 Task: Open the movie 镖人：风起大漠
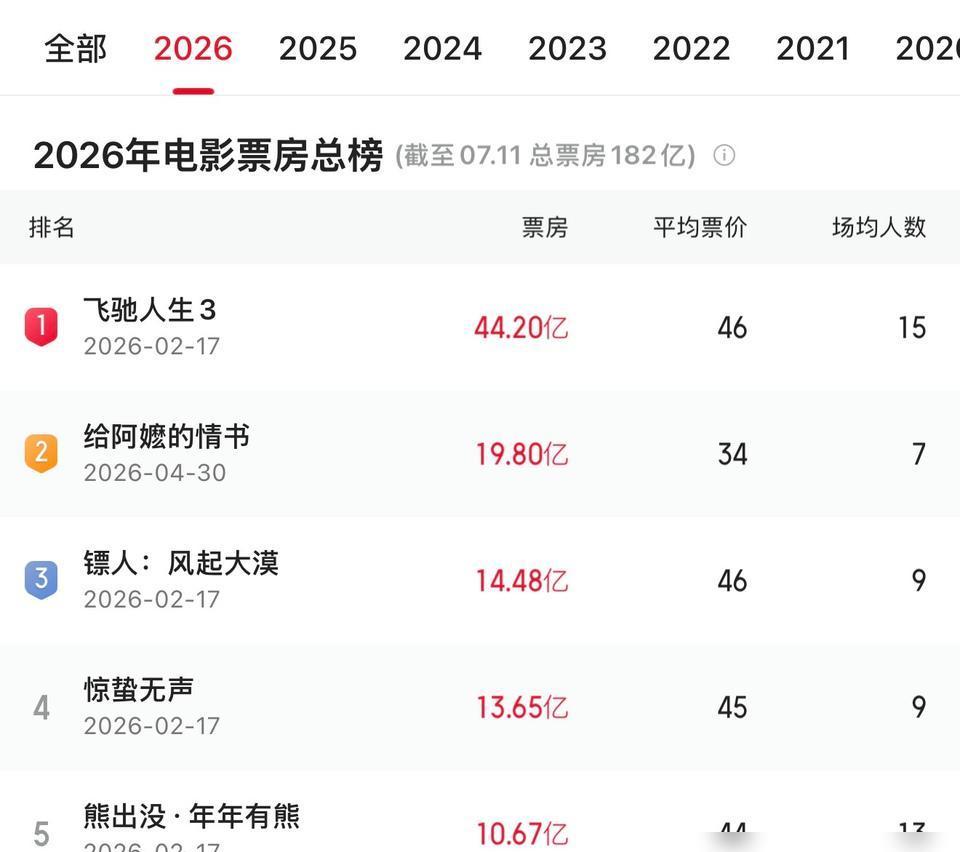[x=181, y=562]
